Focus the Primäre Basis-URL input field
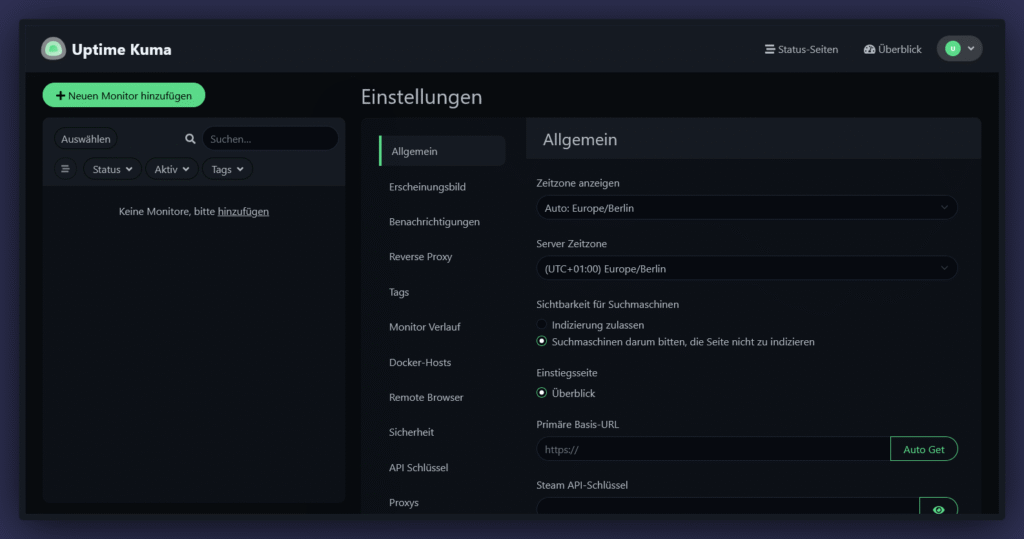The height and width of the screenshot is (539, 1024). tap(712, 449)
